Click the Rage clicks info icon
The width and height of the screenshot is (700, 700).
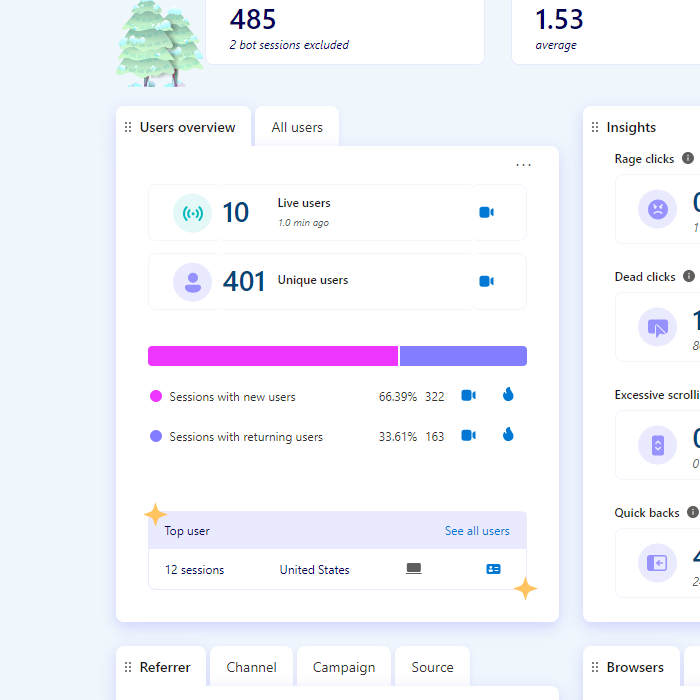pyautogui.click(x=688, y=158)
